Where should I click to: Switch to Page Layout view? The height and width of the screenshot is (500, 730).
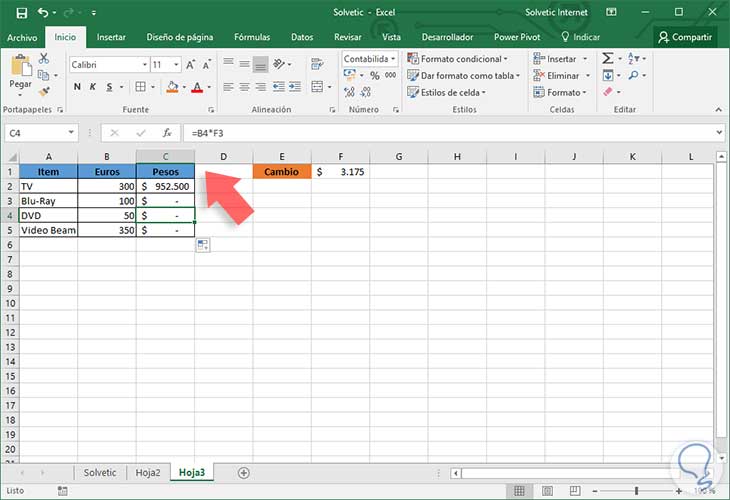click(x=548, y=491)
